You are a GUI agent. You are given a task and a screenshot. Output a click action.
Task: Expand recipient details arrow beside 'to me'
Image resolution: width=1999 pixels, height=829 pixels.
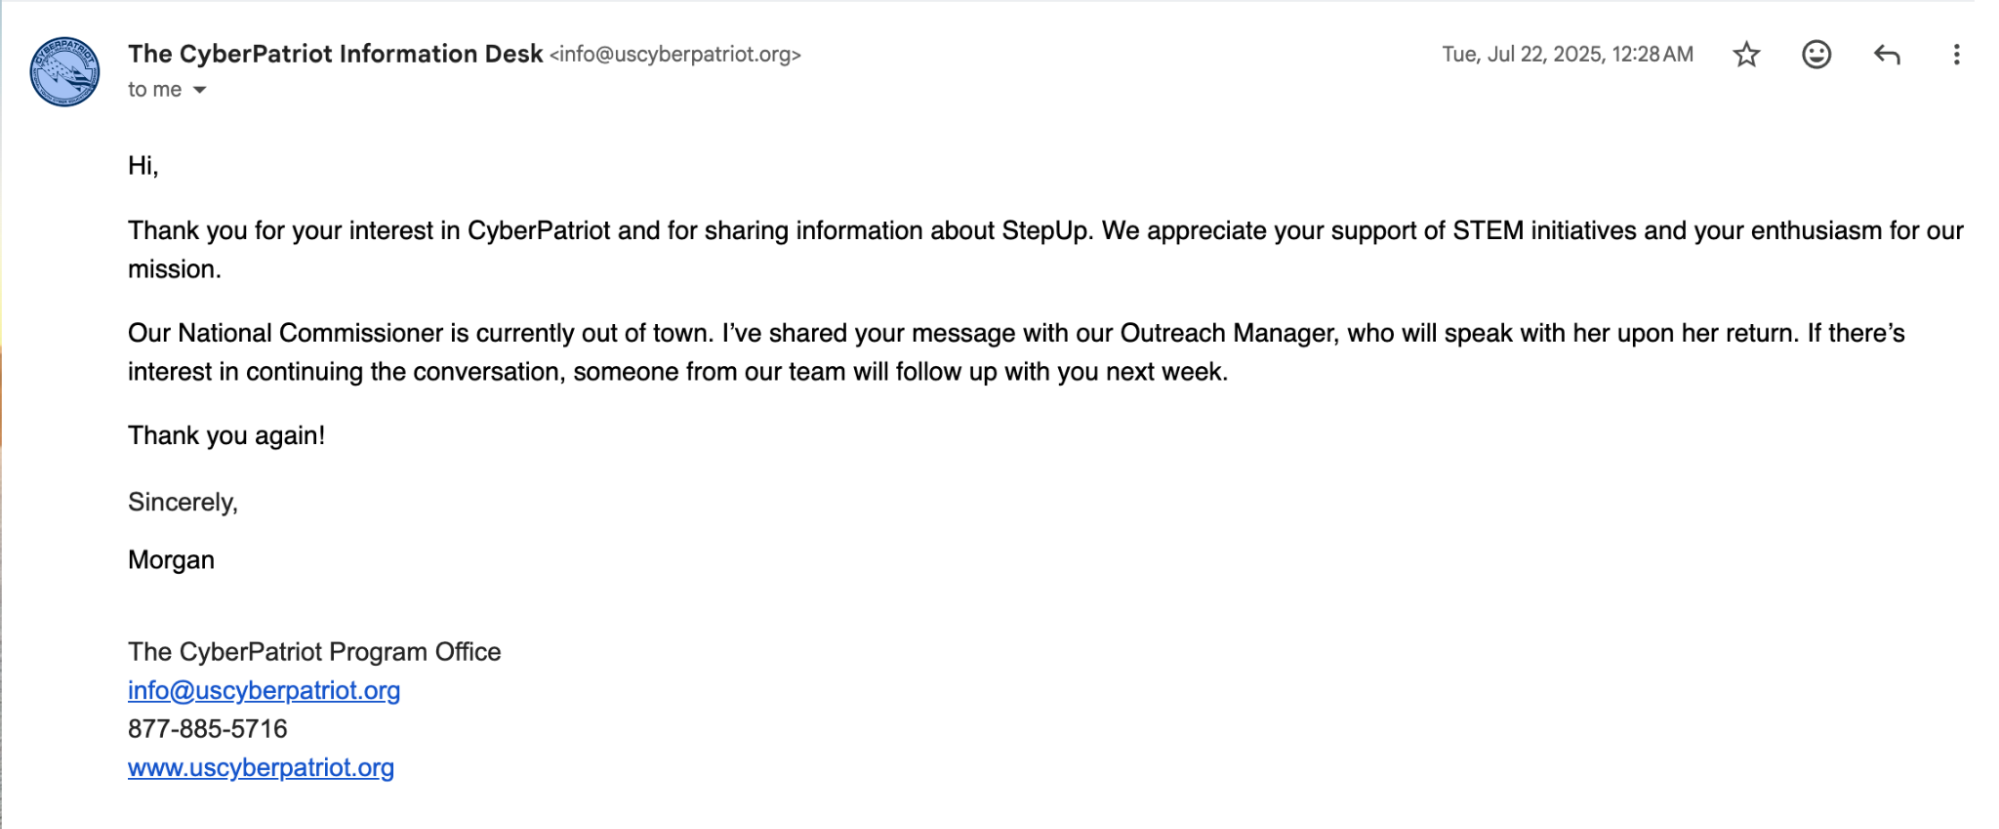200,90
